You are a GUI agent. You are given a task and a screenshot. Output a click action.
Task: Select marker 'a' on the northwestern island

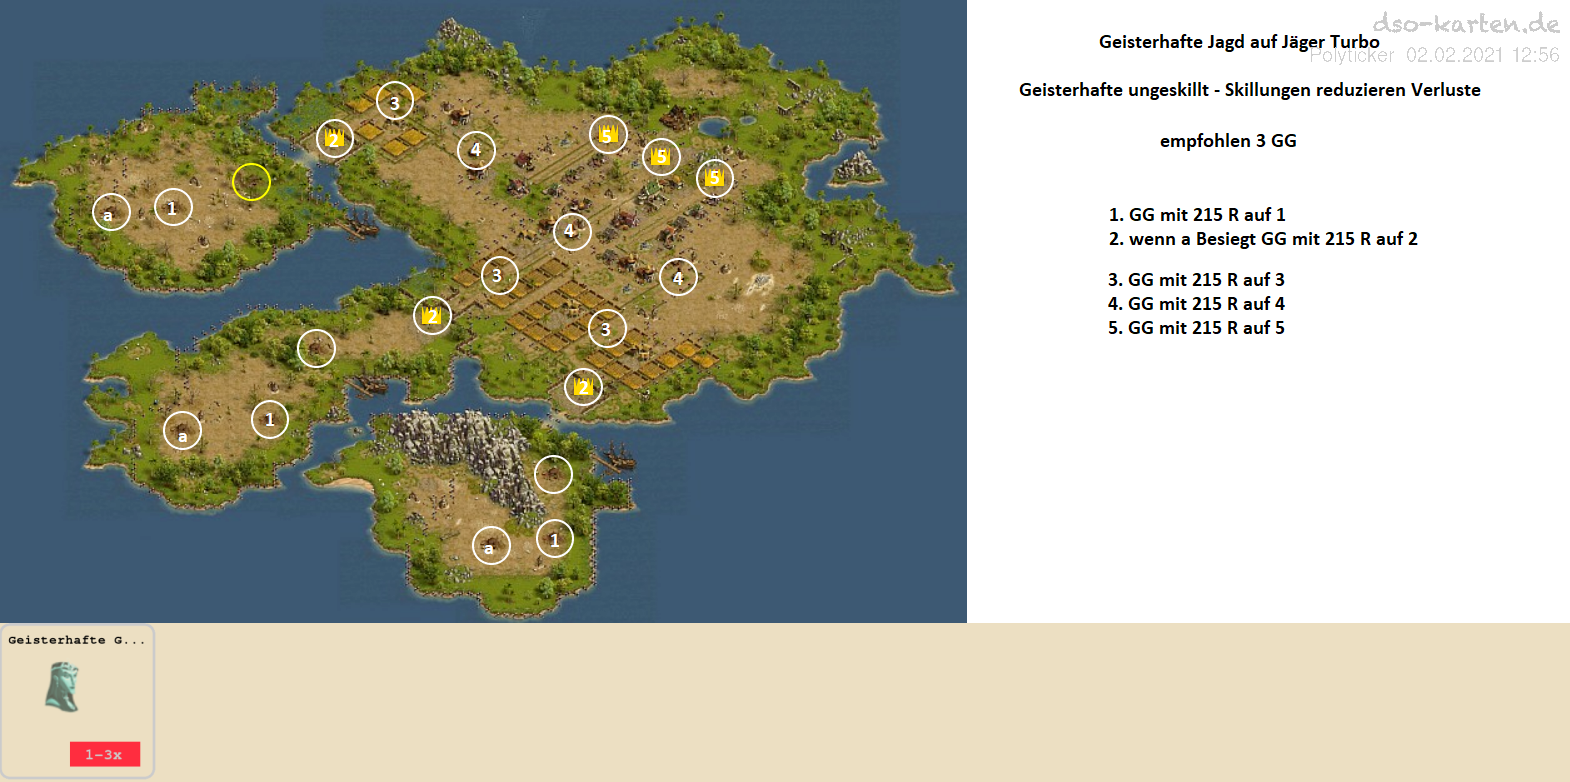coord(111,212)
